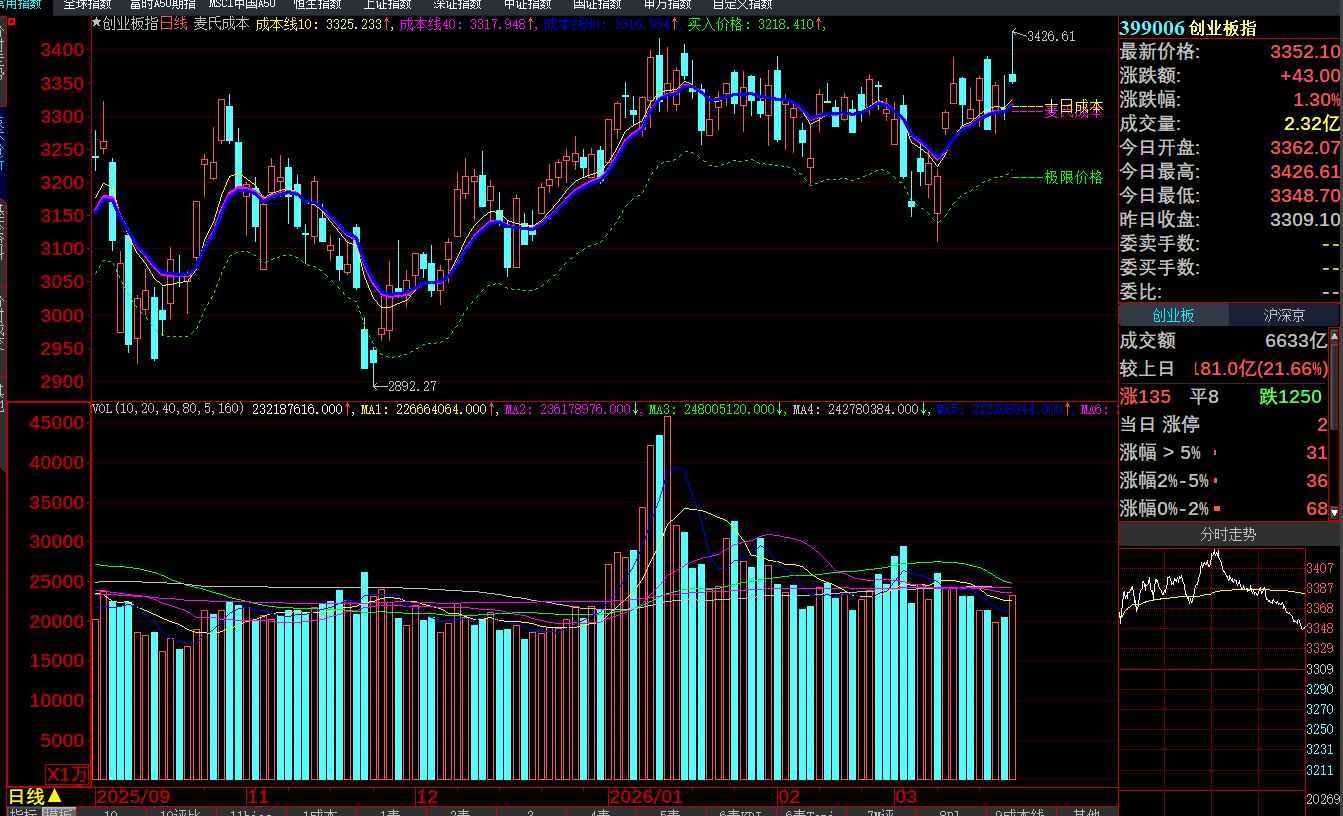The height and width of the screenshot is (816, 1343).
Task: Open the 麦氏成本 indicator name in header
Action: pyautogui.click(x=221, y=24)
